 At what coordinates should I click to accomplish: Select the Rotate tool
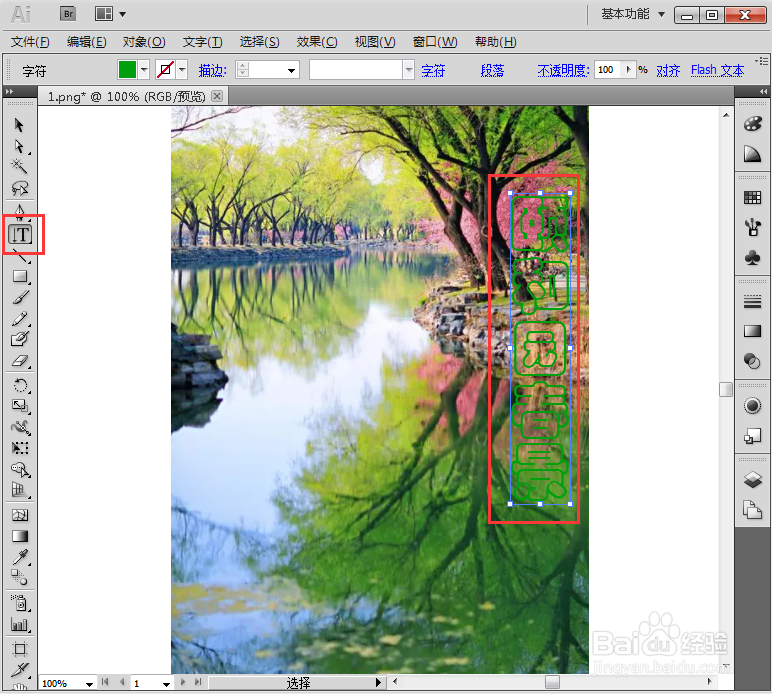(x=20, y=385)
